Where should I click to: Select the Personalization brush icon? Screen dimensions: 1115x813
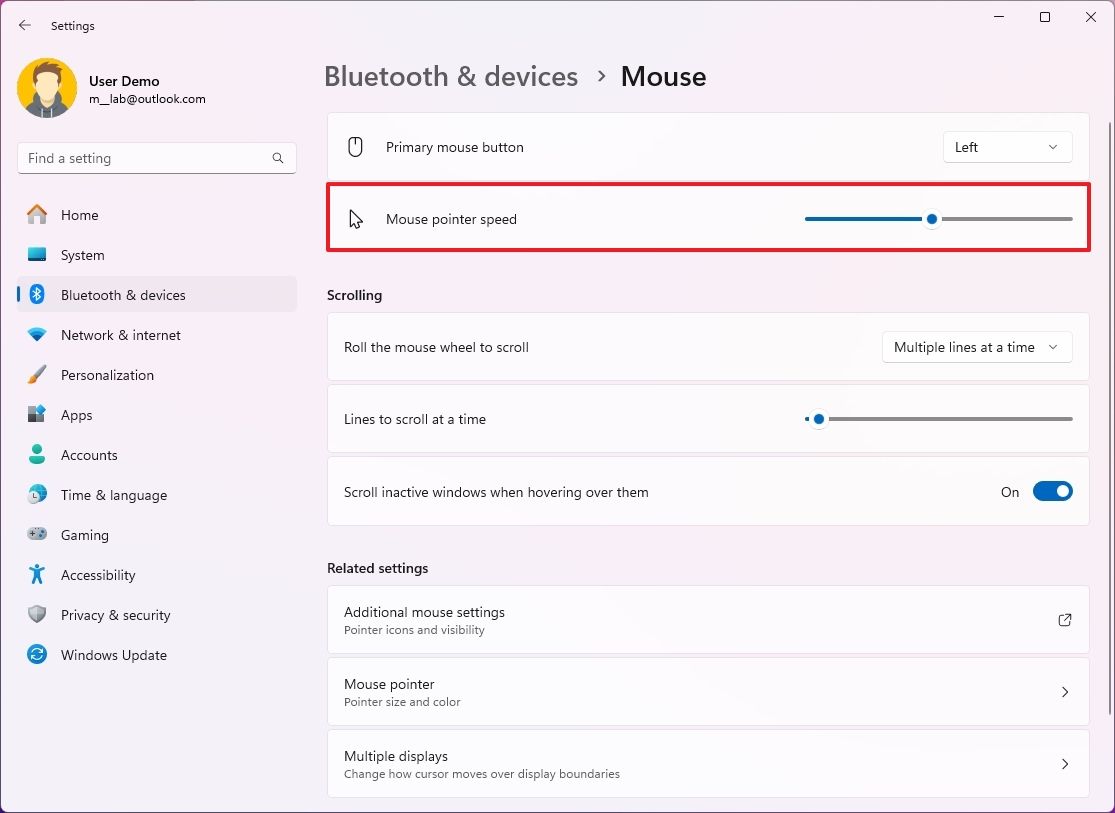click(38, 375)
